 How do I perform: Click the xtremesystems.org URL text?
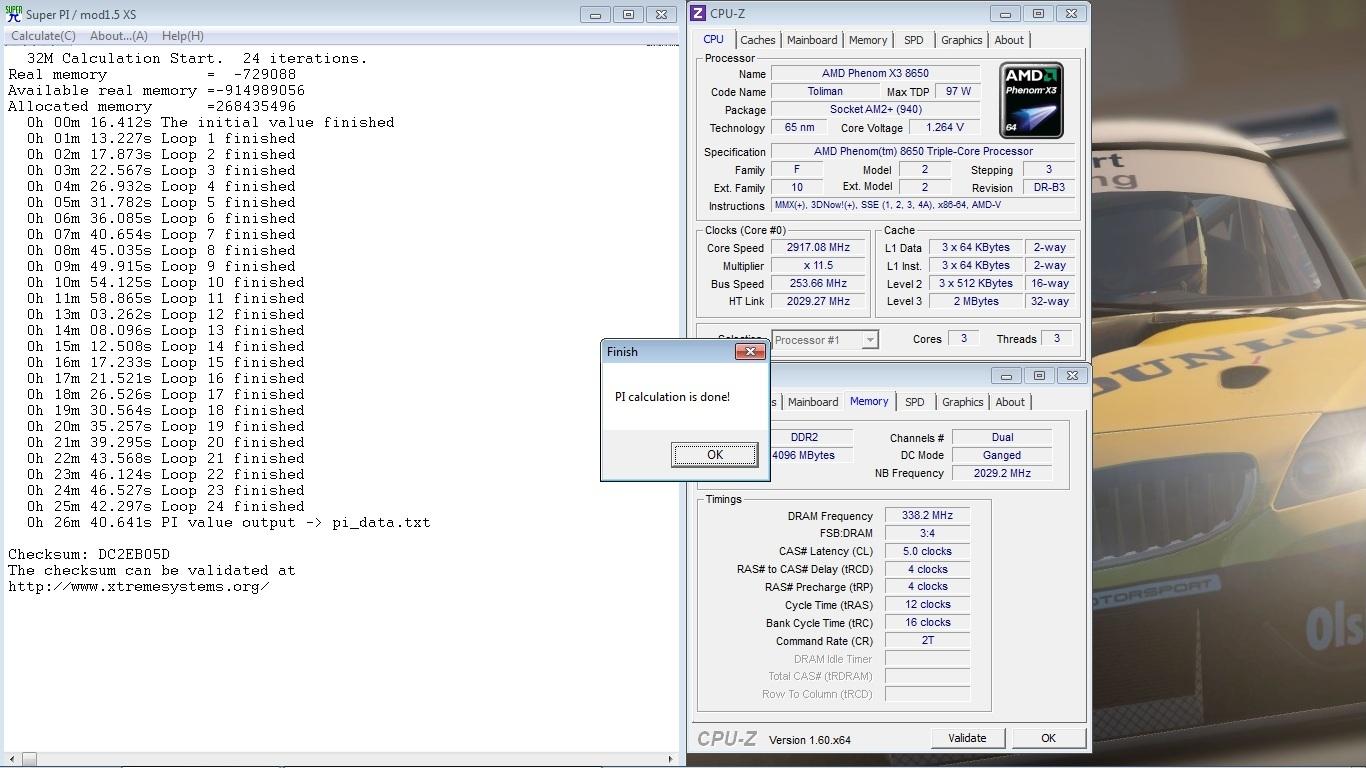[138, 586]
